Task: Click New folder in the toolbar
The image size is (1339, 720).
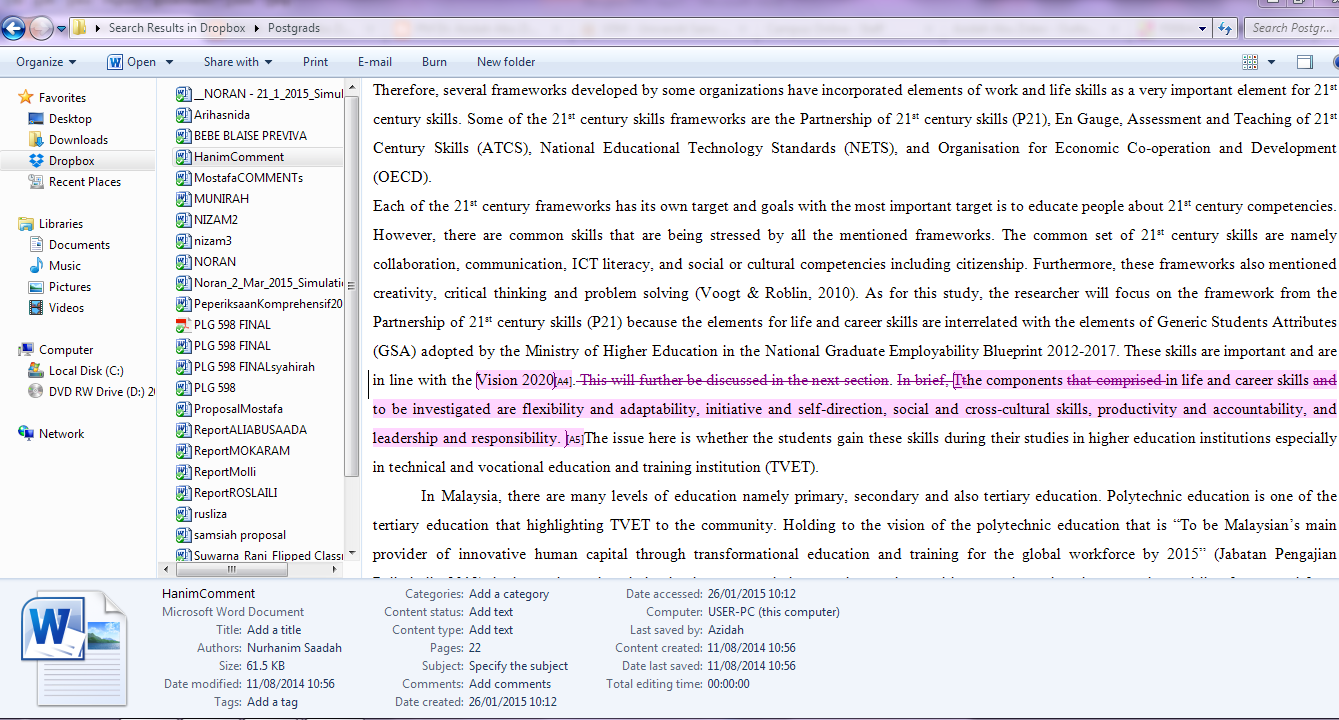Action: pyautogui.click(x=506, y=62)
